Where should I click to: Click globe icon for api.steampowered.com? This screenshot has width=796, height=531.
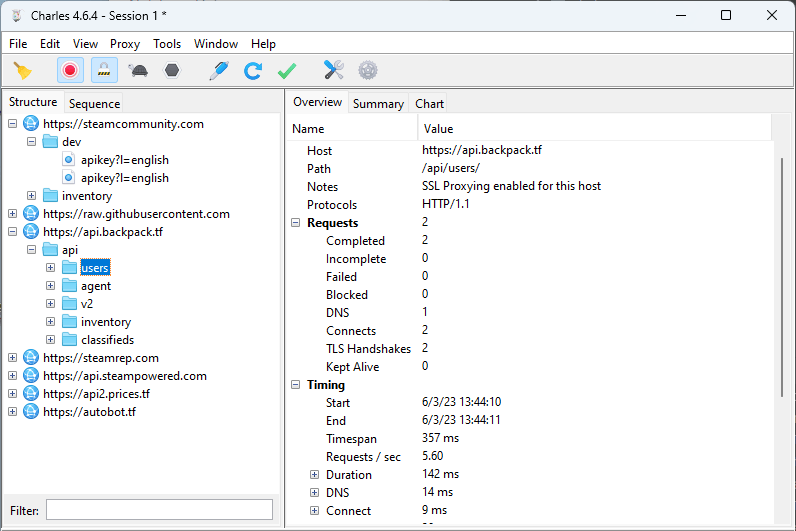(x=31, y=375)
